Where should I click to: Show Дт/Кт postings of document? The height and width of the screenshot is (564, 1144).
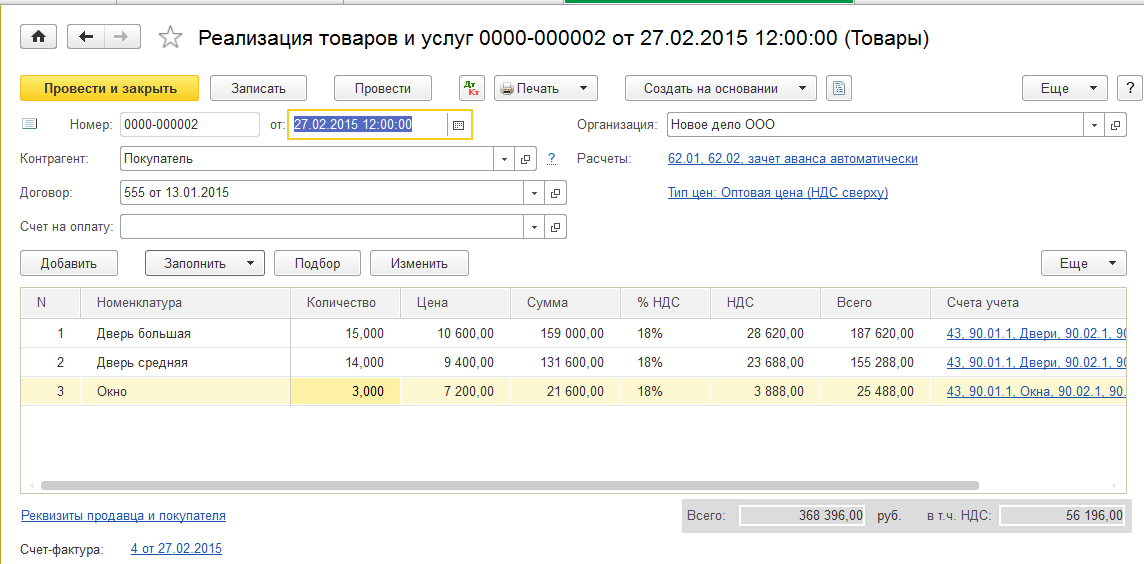[471, 88]
